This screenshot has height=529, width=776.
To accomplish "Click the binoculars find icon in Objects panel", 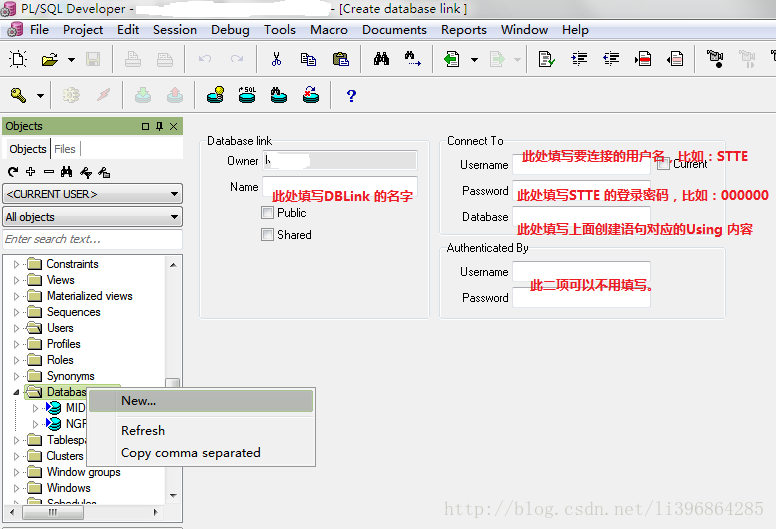I will point(66,172).
